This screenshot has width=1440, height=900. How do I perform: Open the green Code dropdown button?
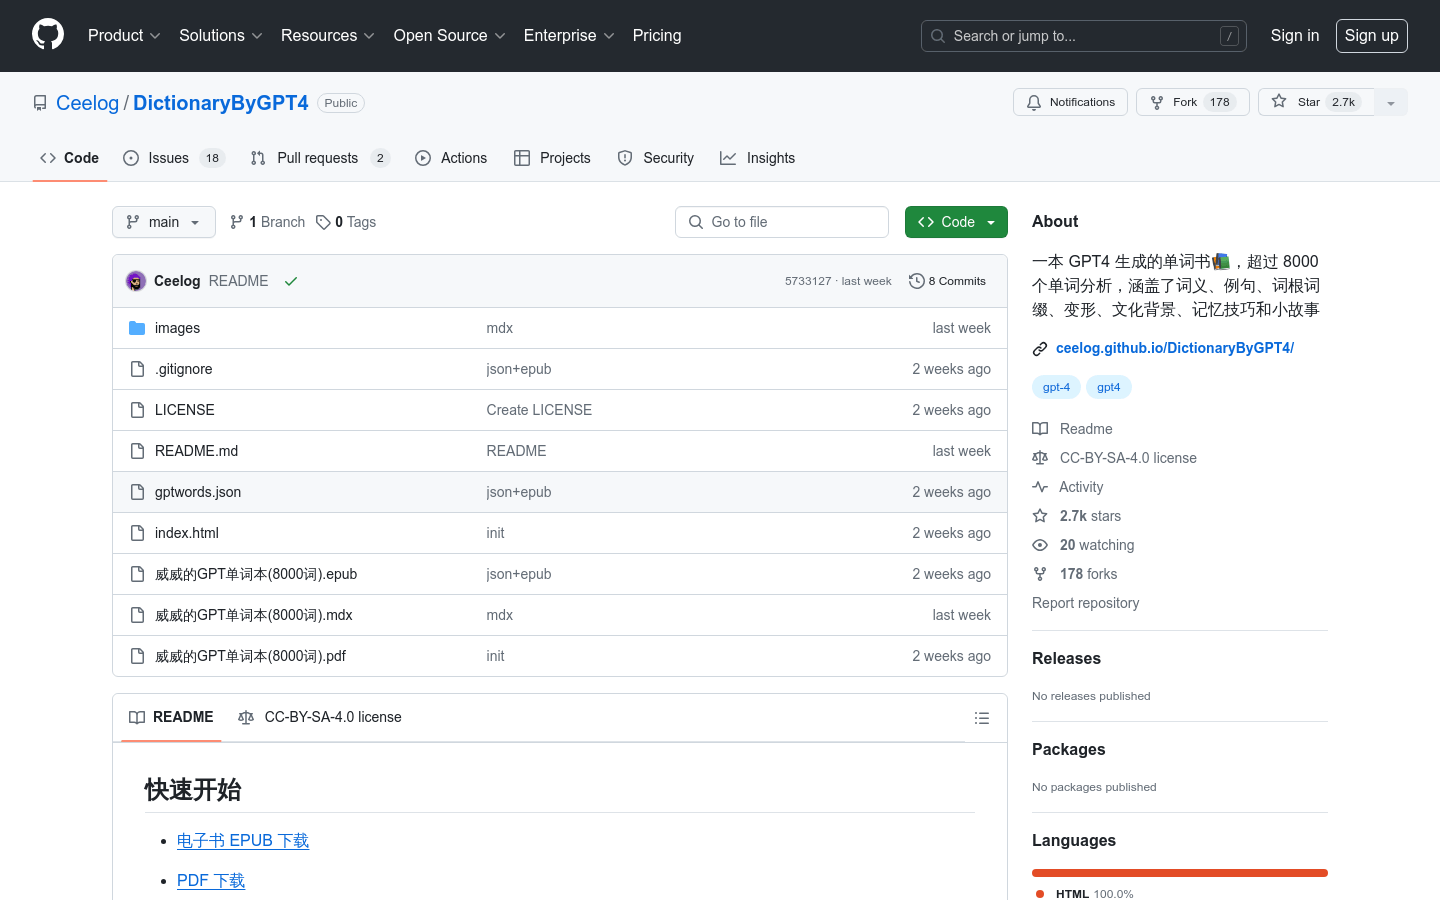[x=956, y=222]
